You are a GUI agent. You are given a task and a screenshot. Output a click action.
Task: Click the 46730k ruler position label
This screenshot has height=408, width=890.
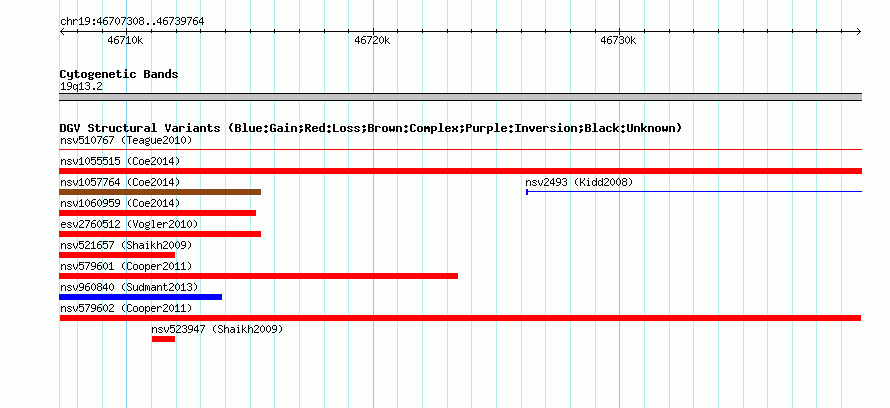pos(618,41)
